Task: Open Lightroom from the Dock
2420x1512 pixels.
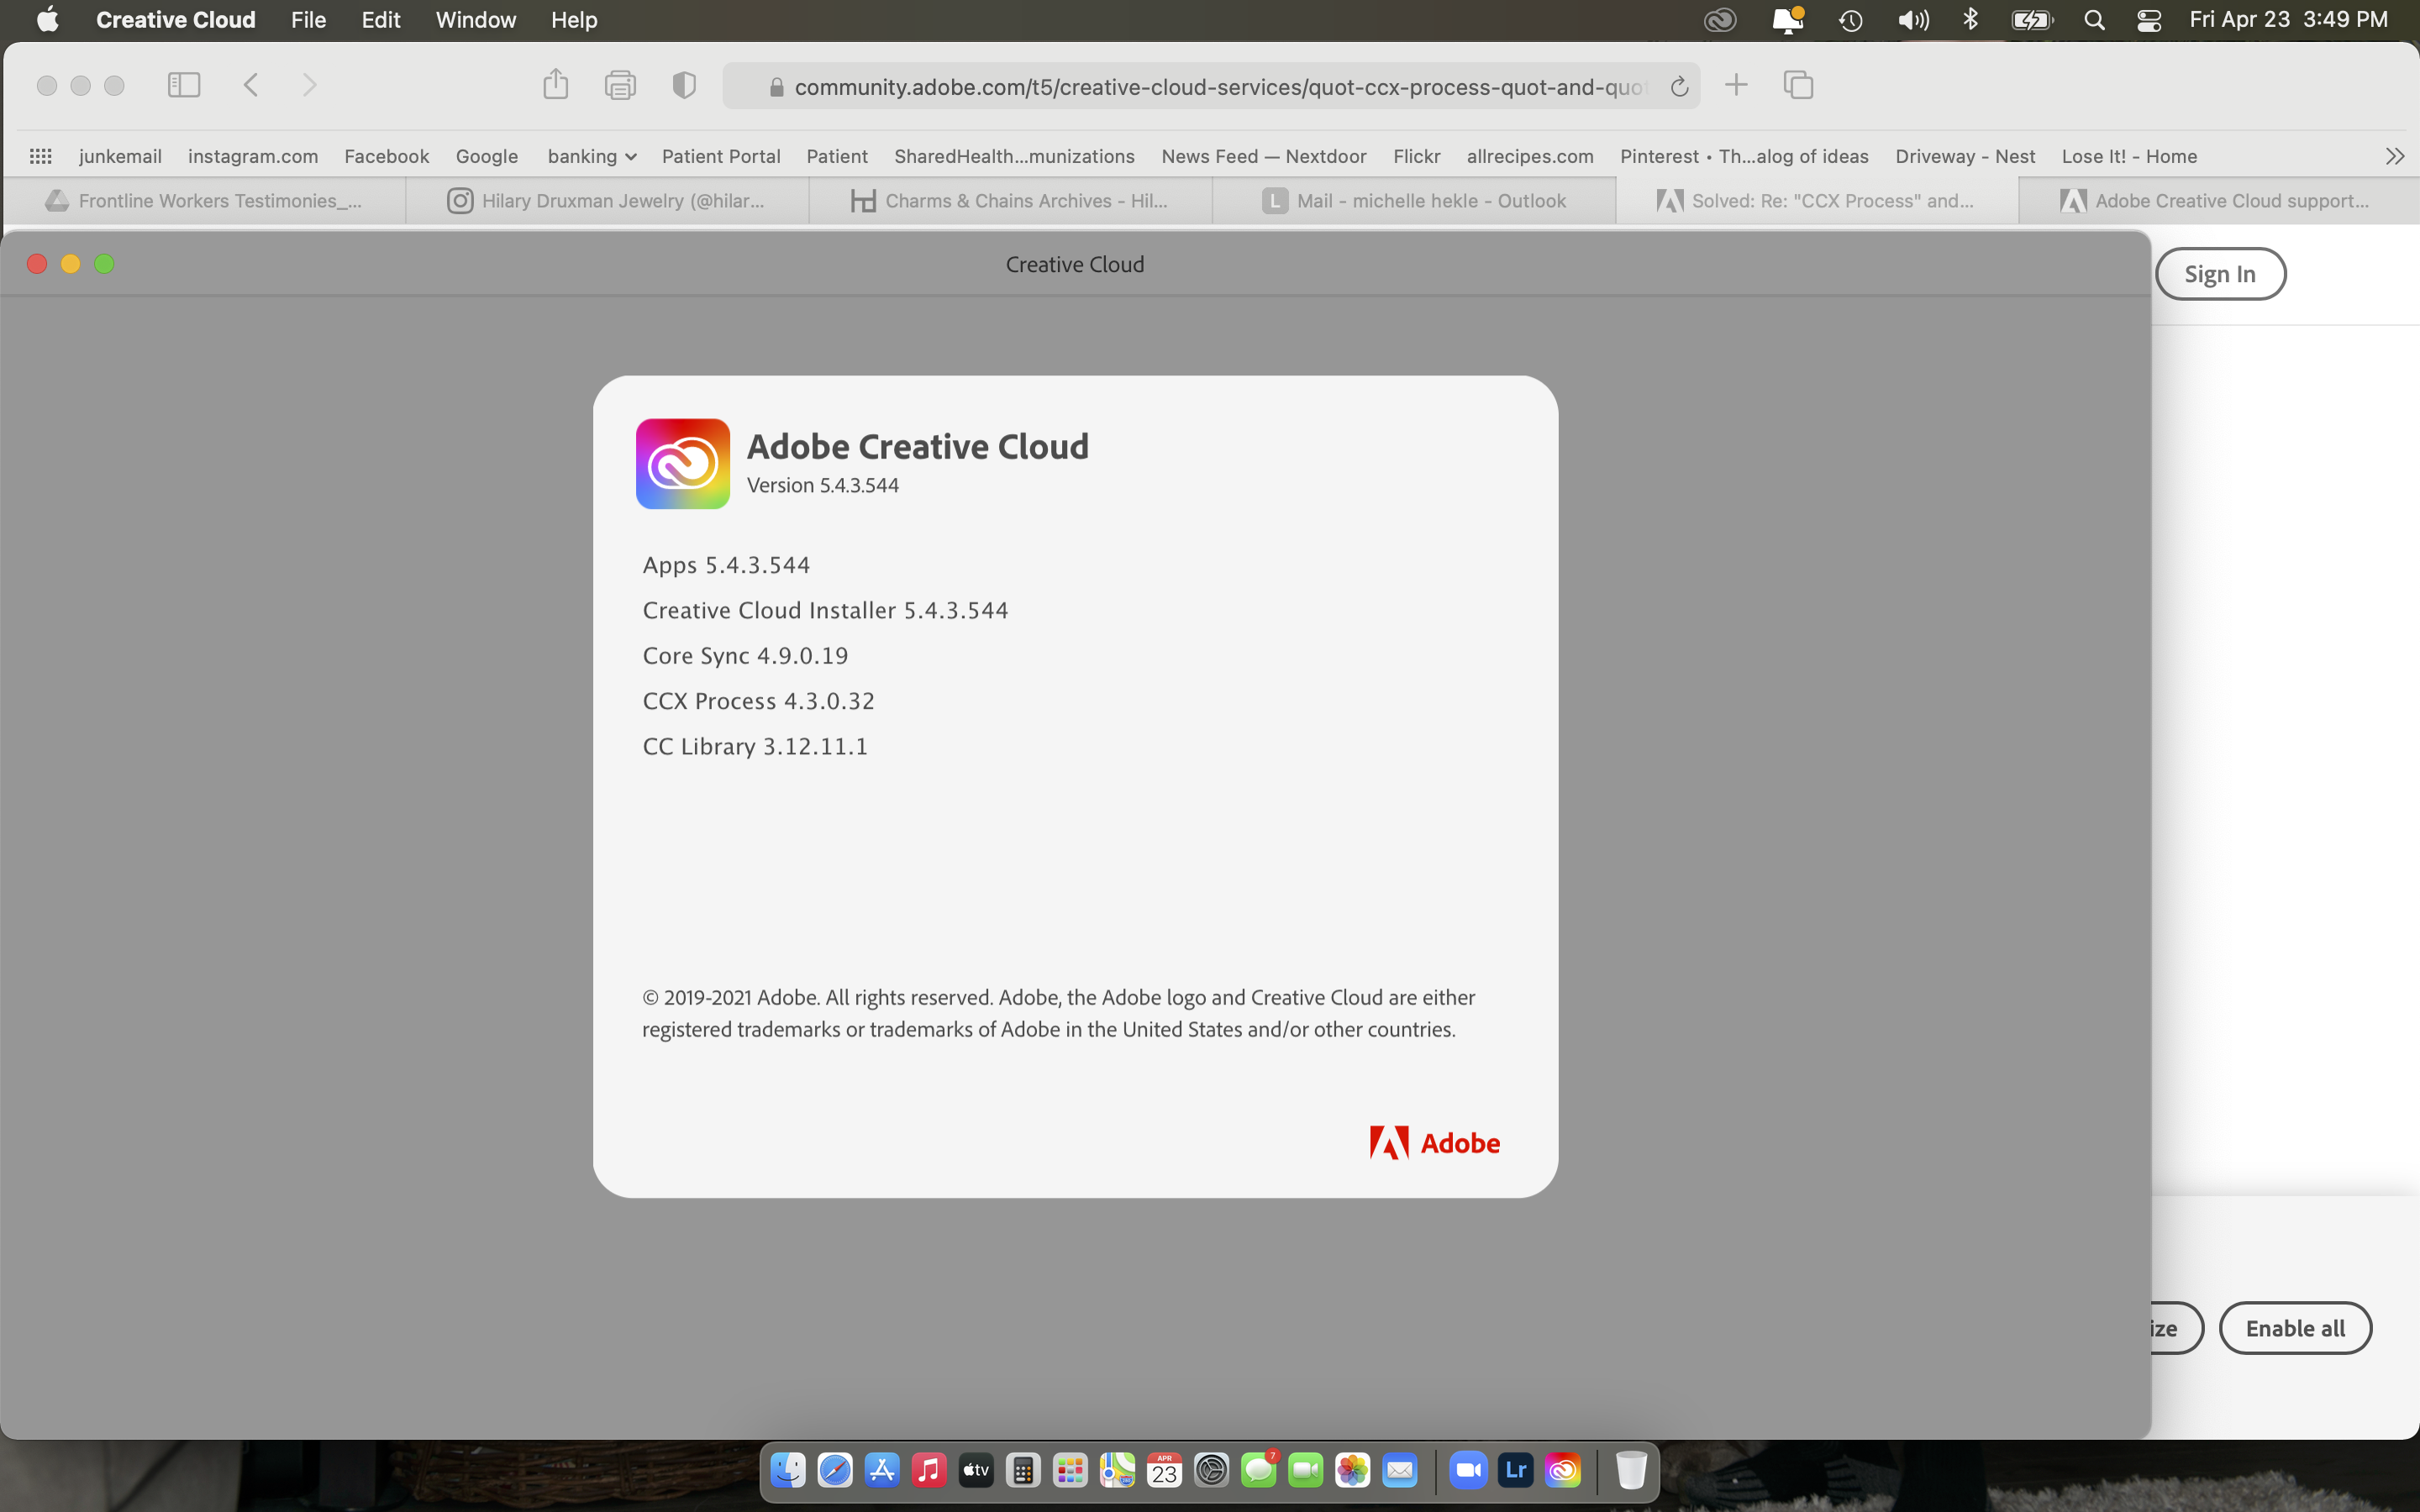Action: tap(1514, 1470)
